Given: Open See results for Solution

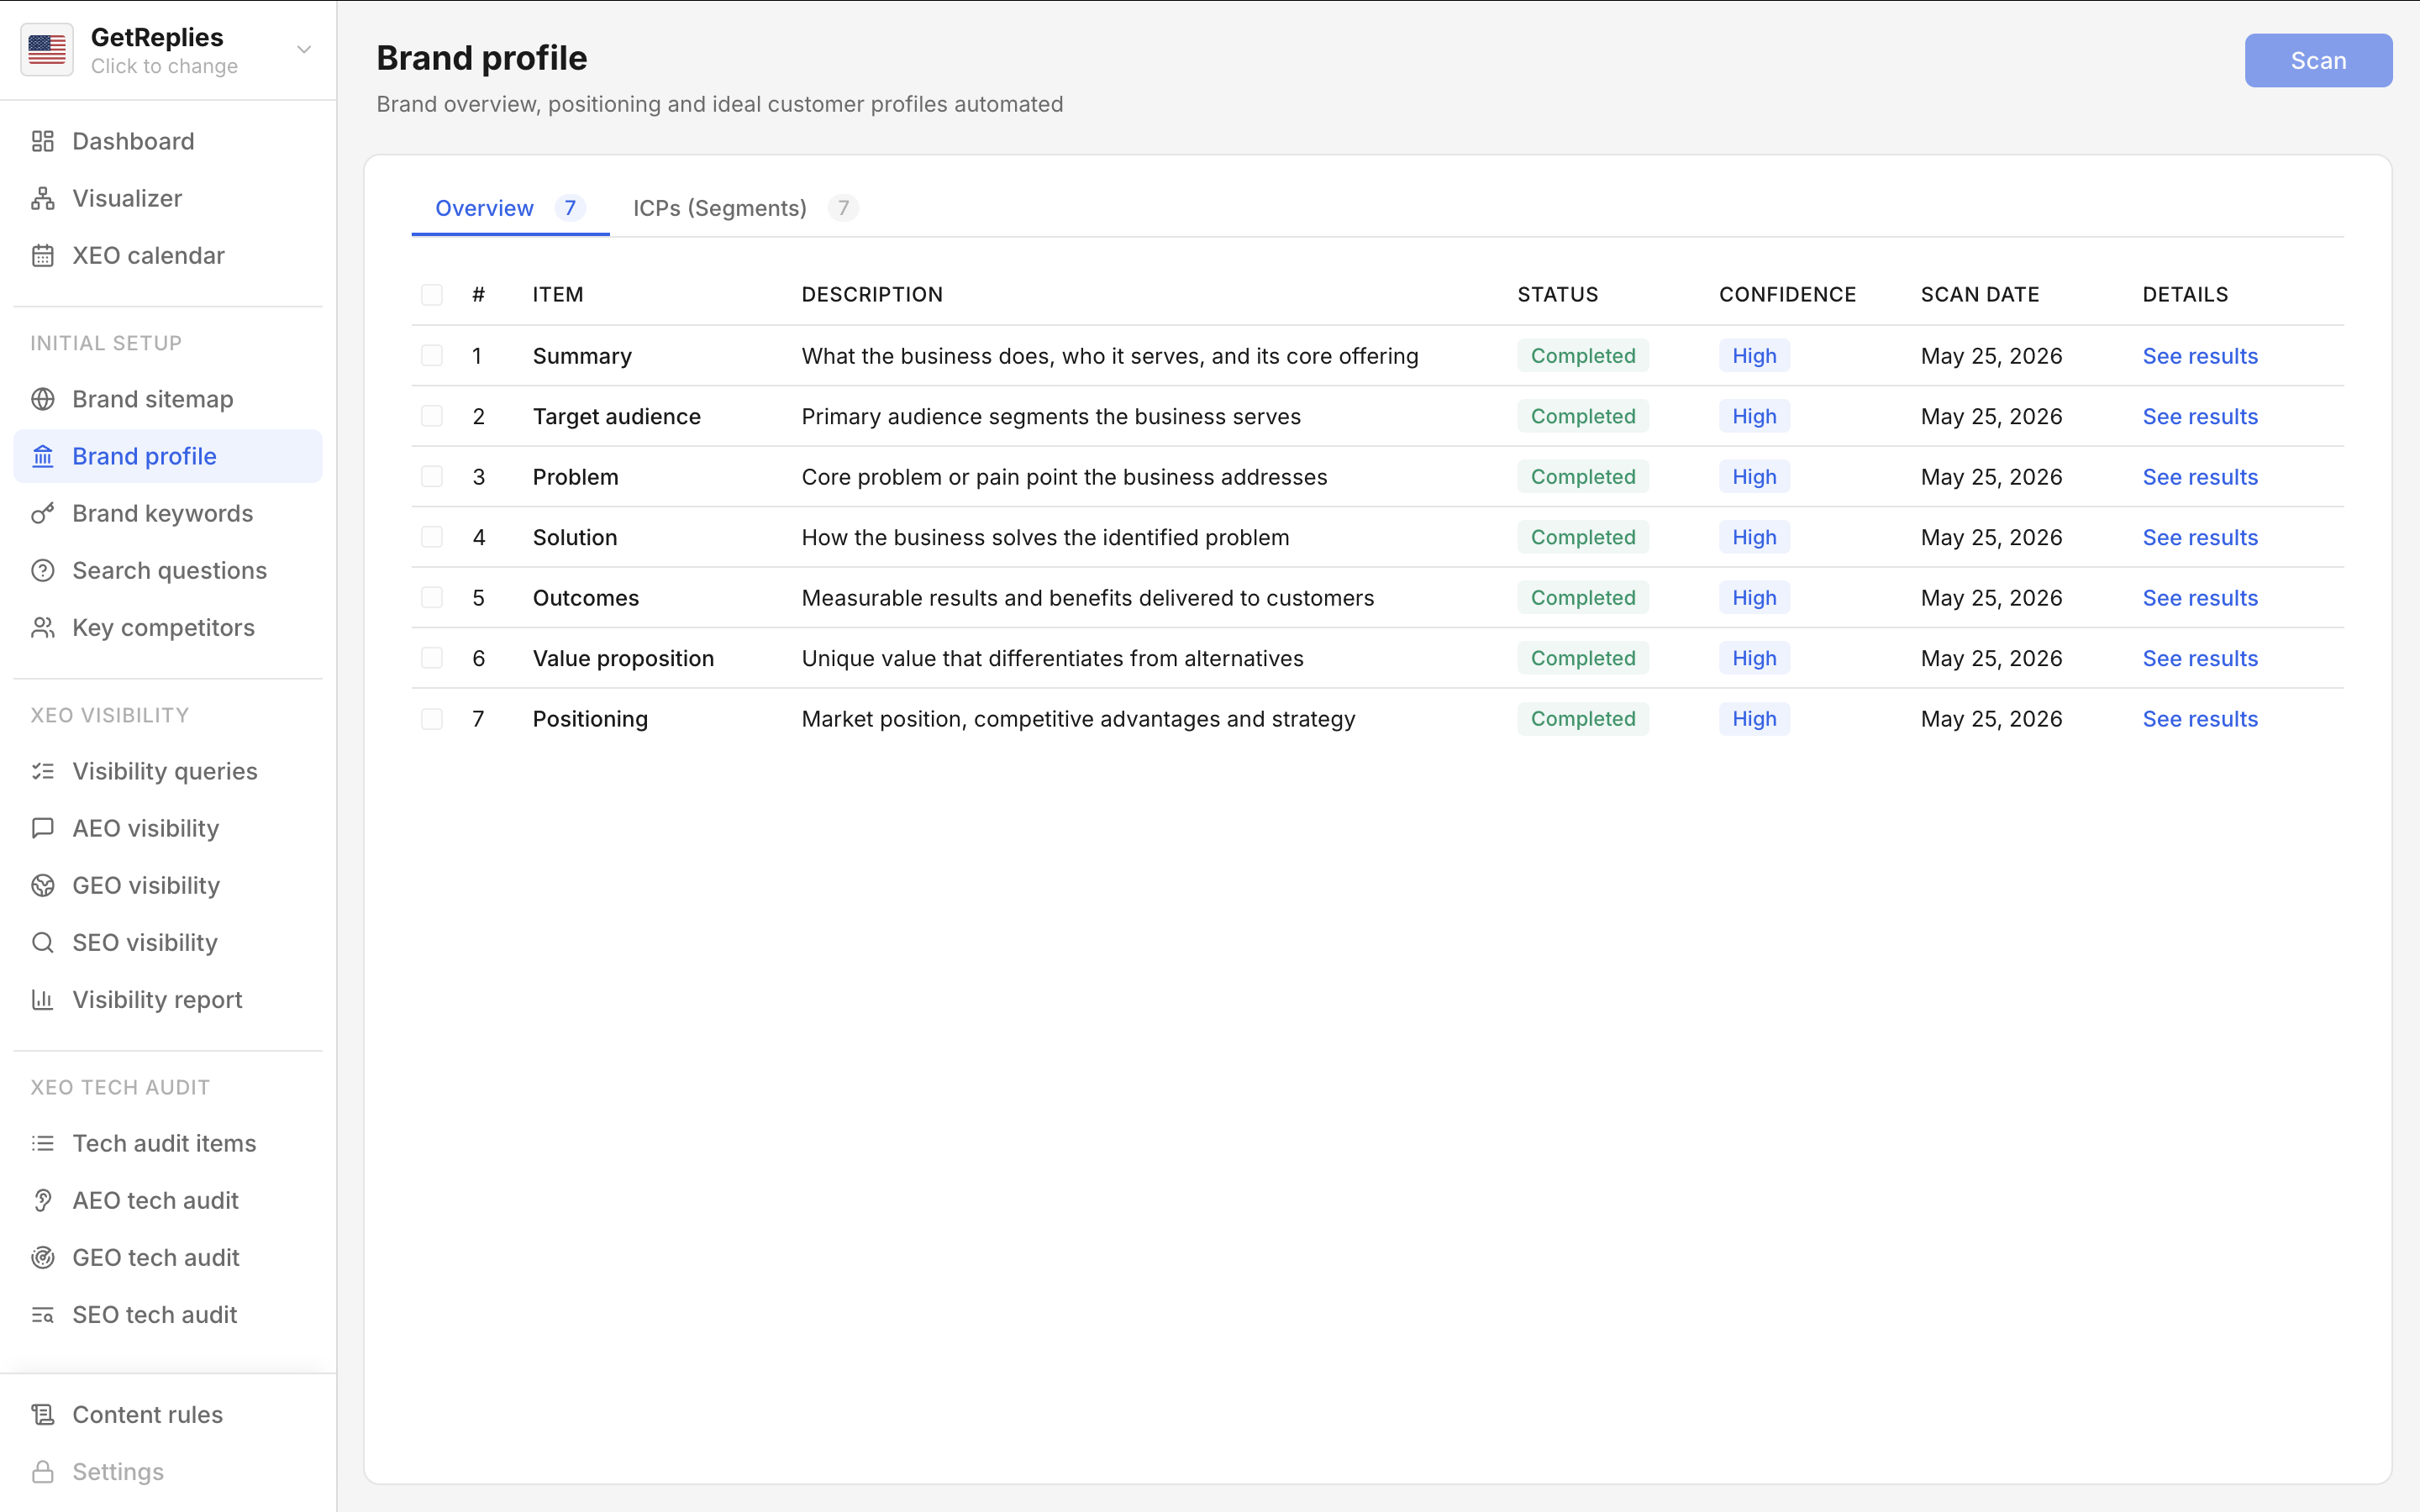Looking at the screenshot, I should 2200,537.
